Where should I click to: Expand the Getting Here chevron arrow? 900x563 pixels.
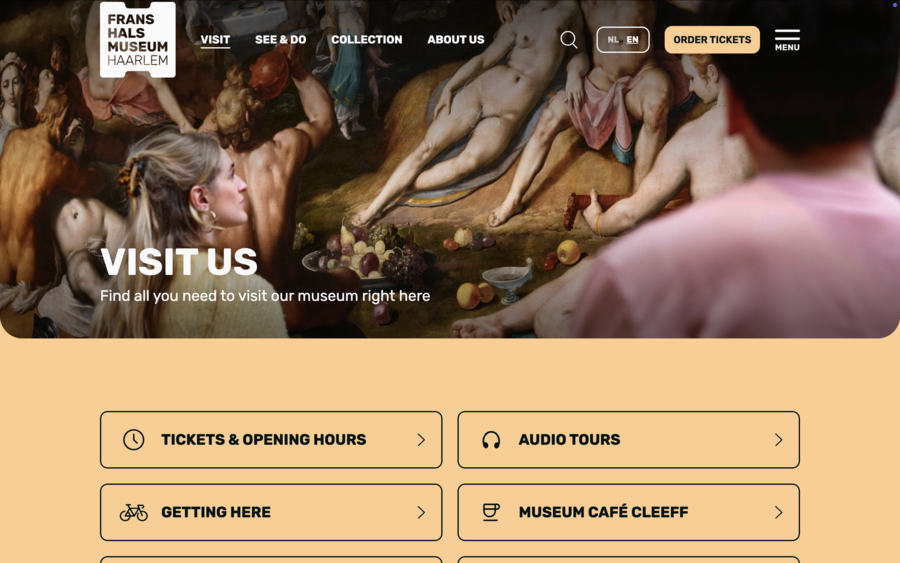pyautogui.click(x=421, y=512)
